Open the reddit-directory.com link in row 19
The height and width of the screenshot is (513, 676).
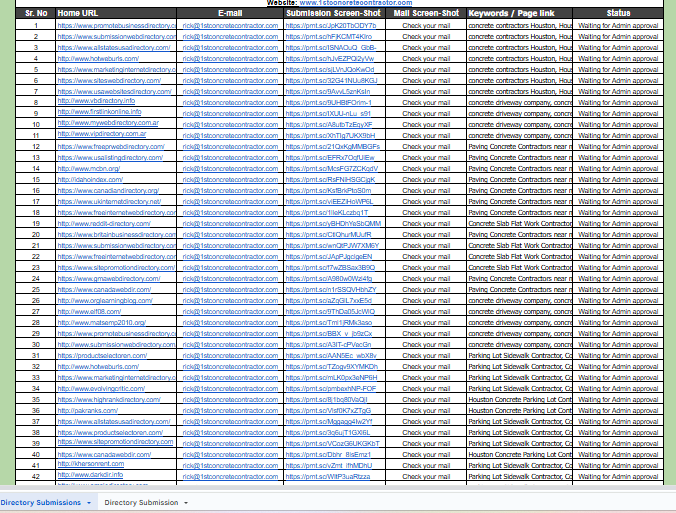tap(109, 223)
